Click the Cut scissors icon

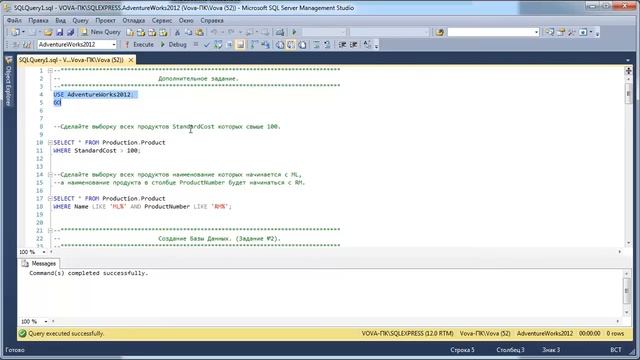177,32
